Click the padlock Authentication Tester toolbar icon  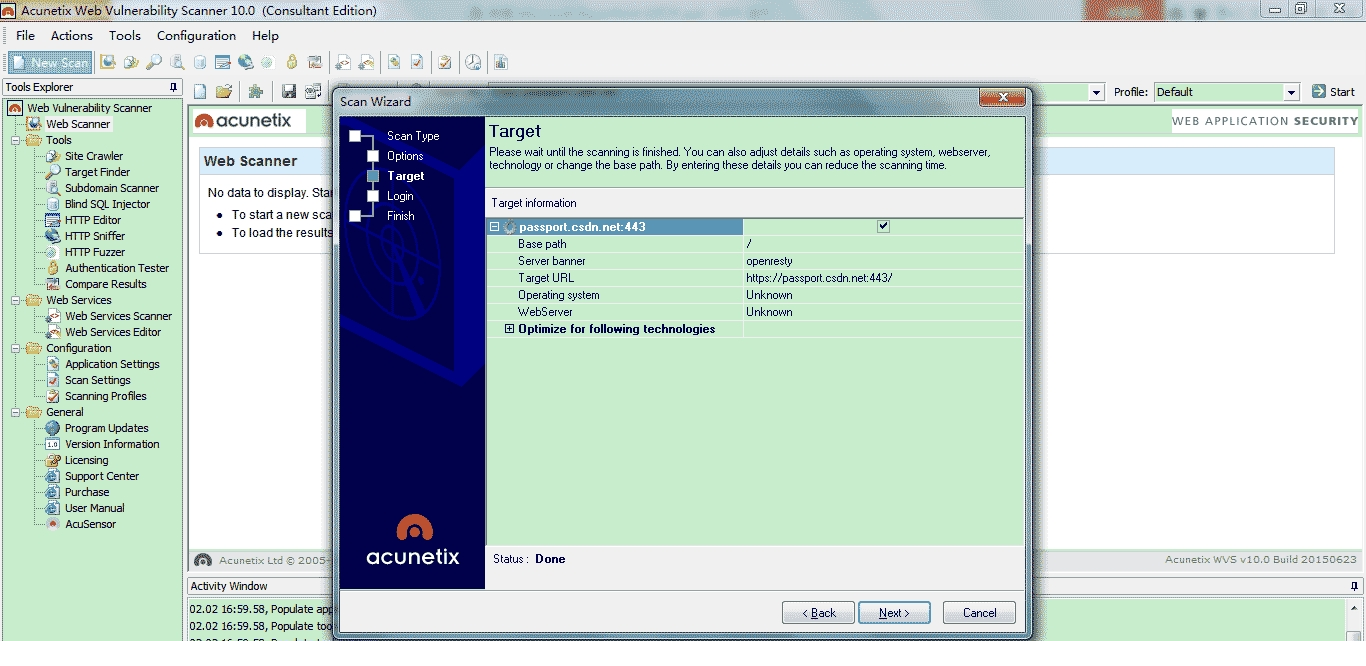292,62
